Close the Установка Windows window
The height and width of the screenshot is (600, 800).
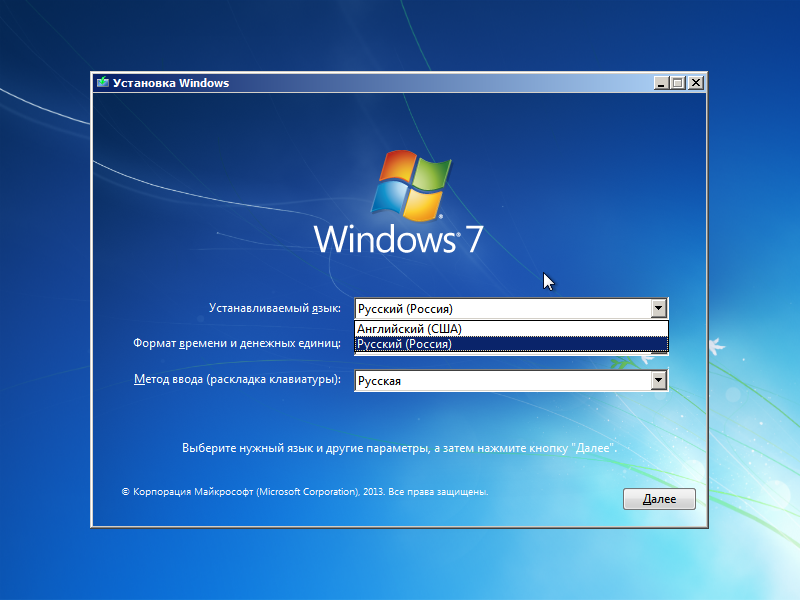[695, 83]
